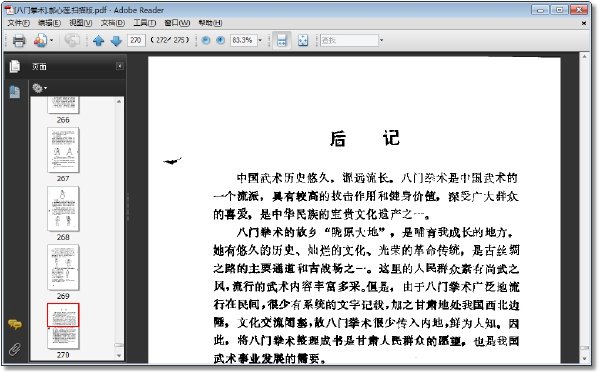Close the document using menu bar x
600x374 pixels.
click(584, 23)
